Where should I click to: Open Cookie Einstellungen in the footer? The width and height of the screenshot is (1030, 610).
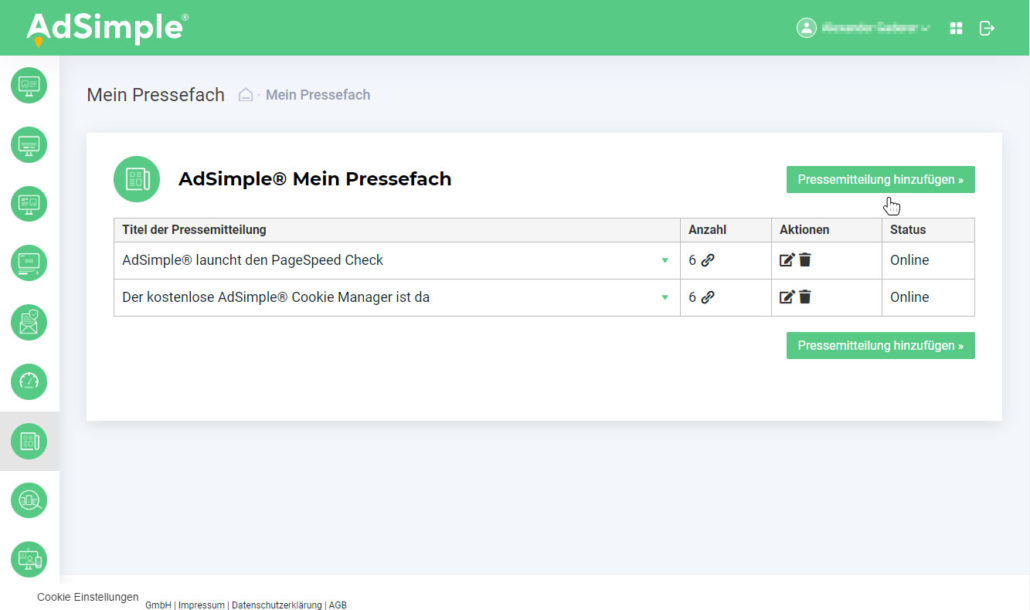[x=88, y=597]
